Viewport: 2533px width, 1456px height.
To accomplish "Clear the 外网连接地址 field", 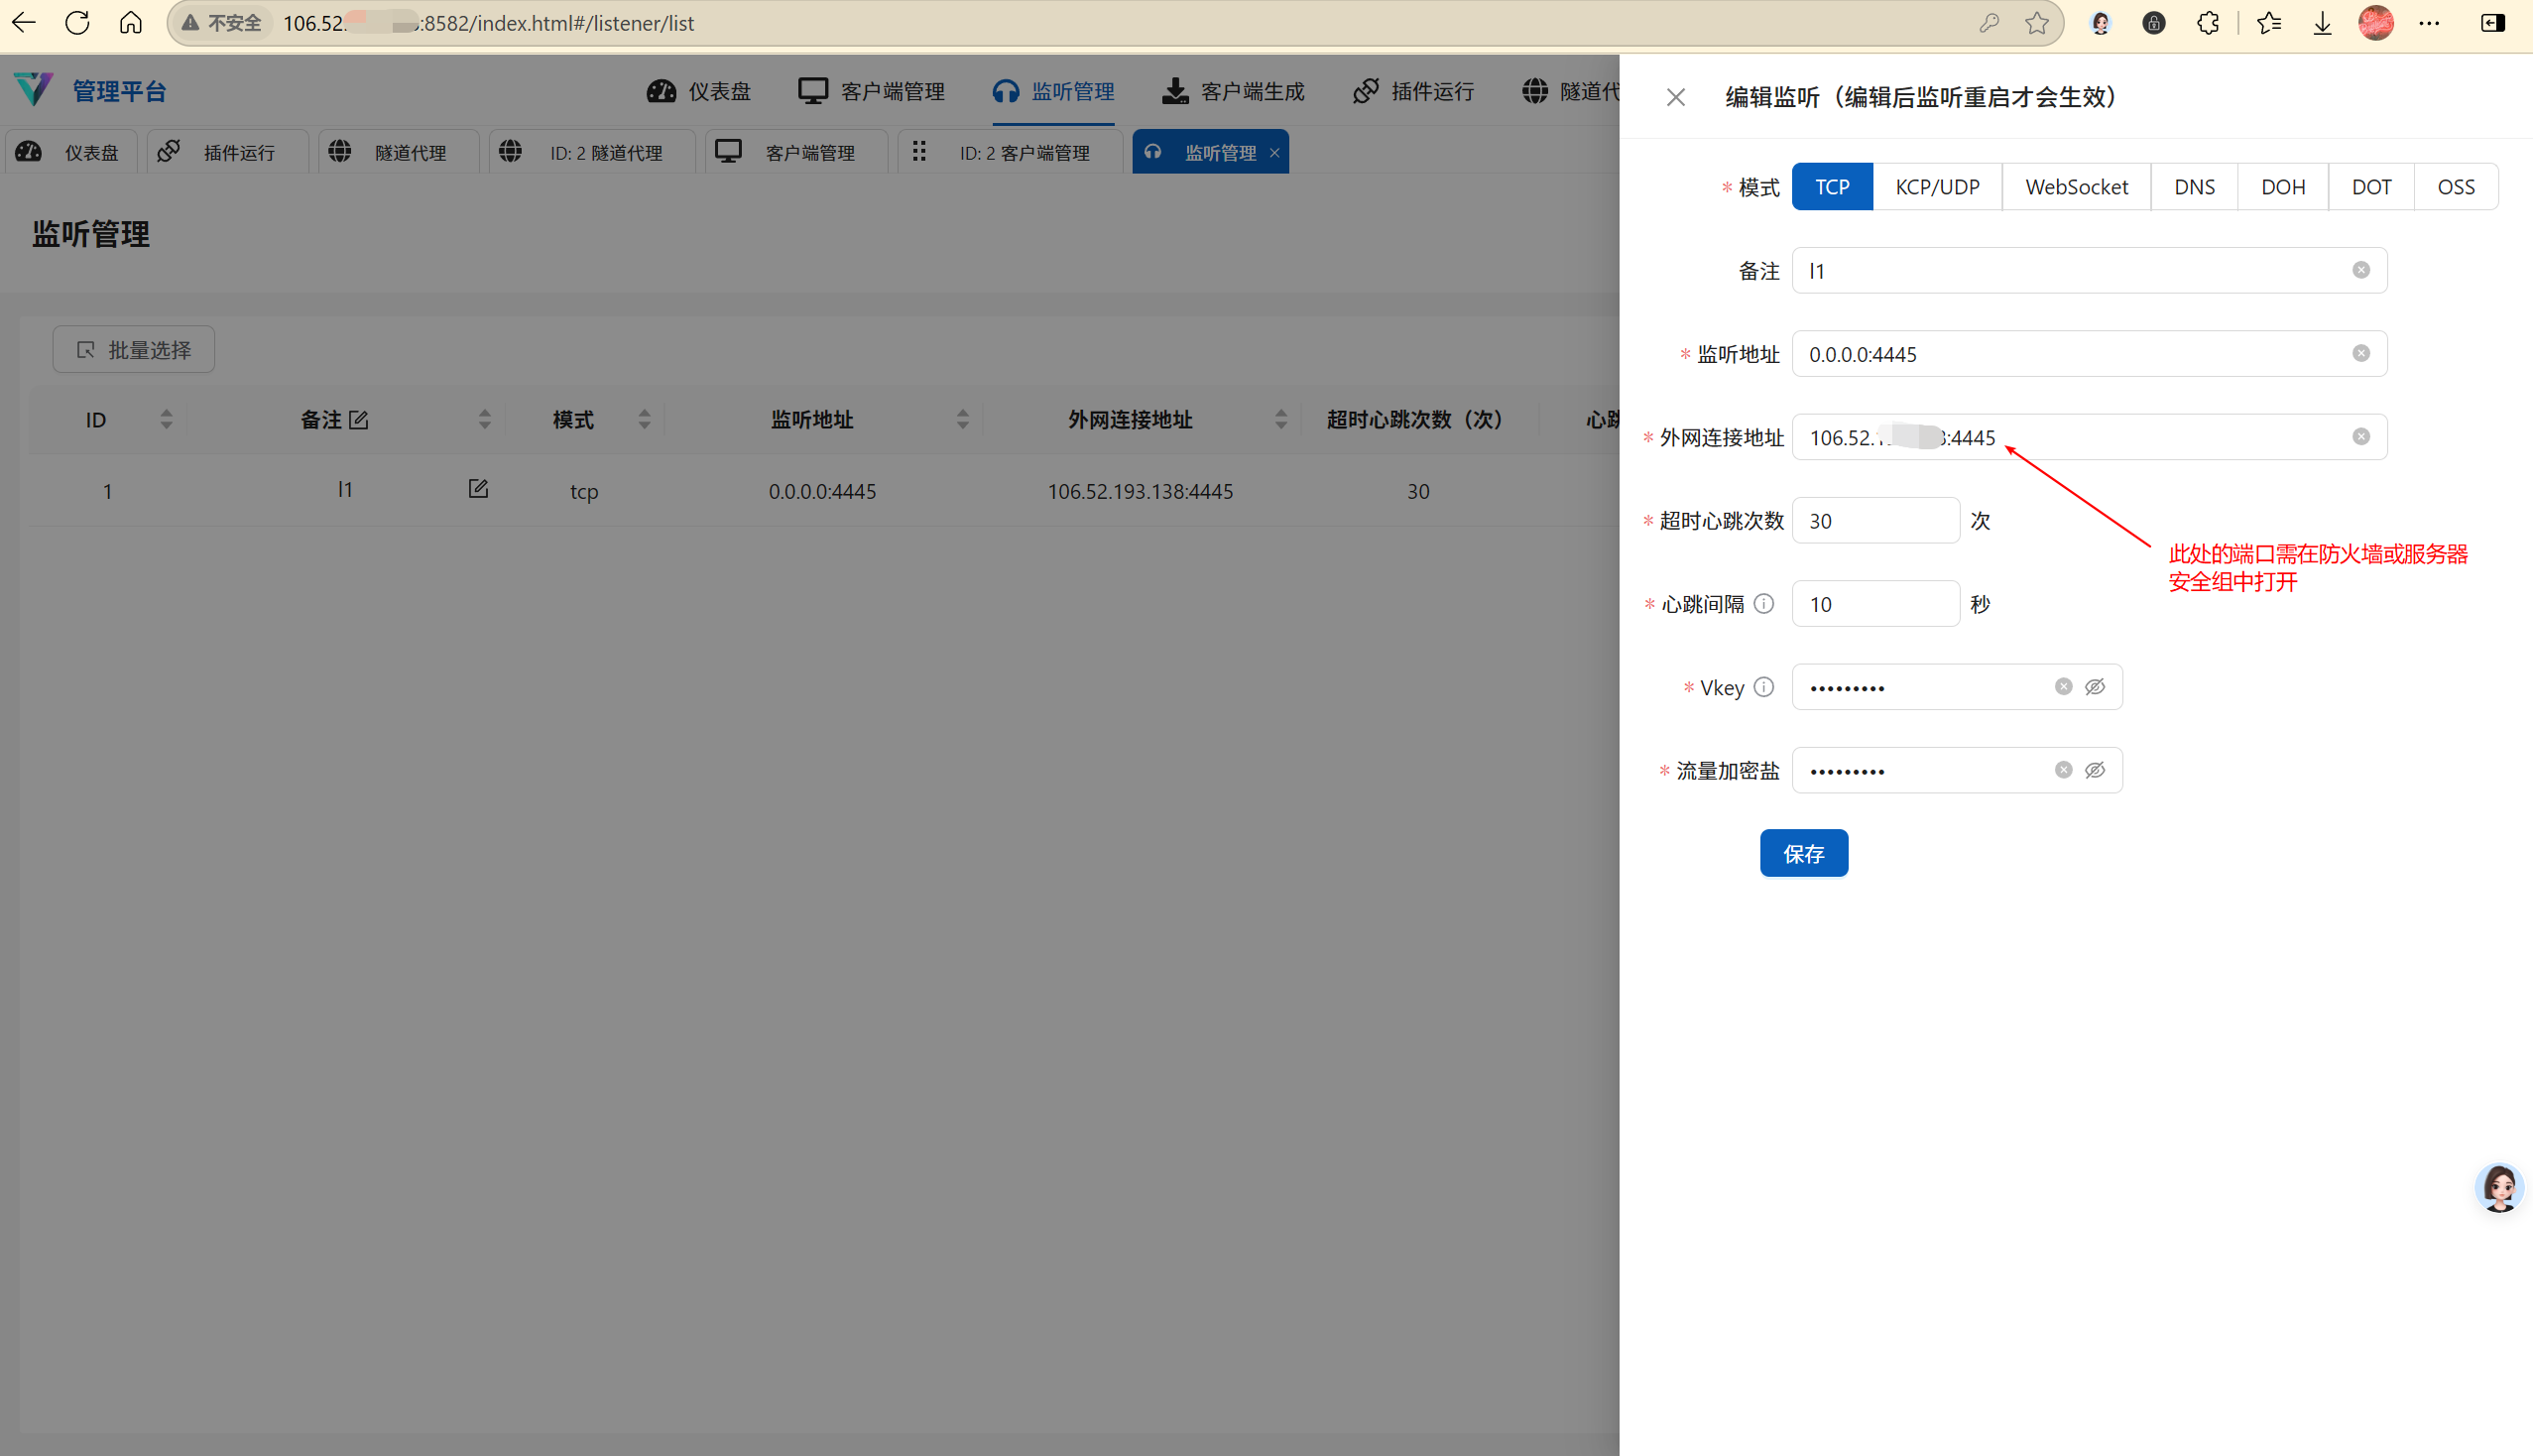I will coord(2361,437).
